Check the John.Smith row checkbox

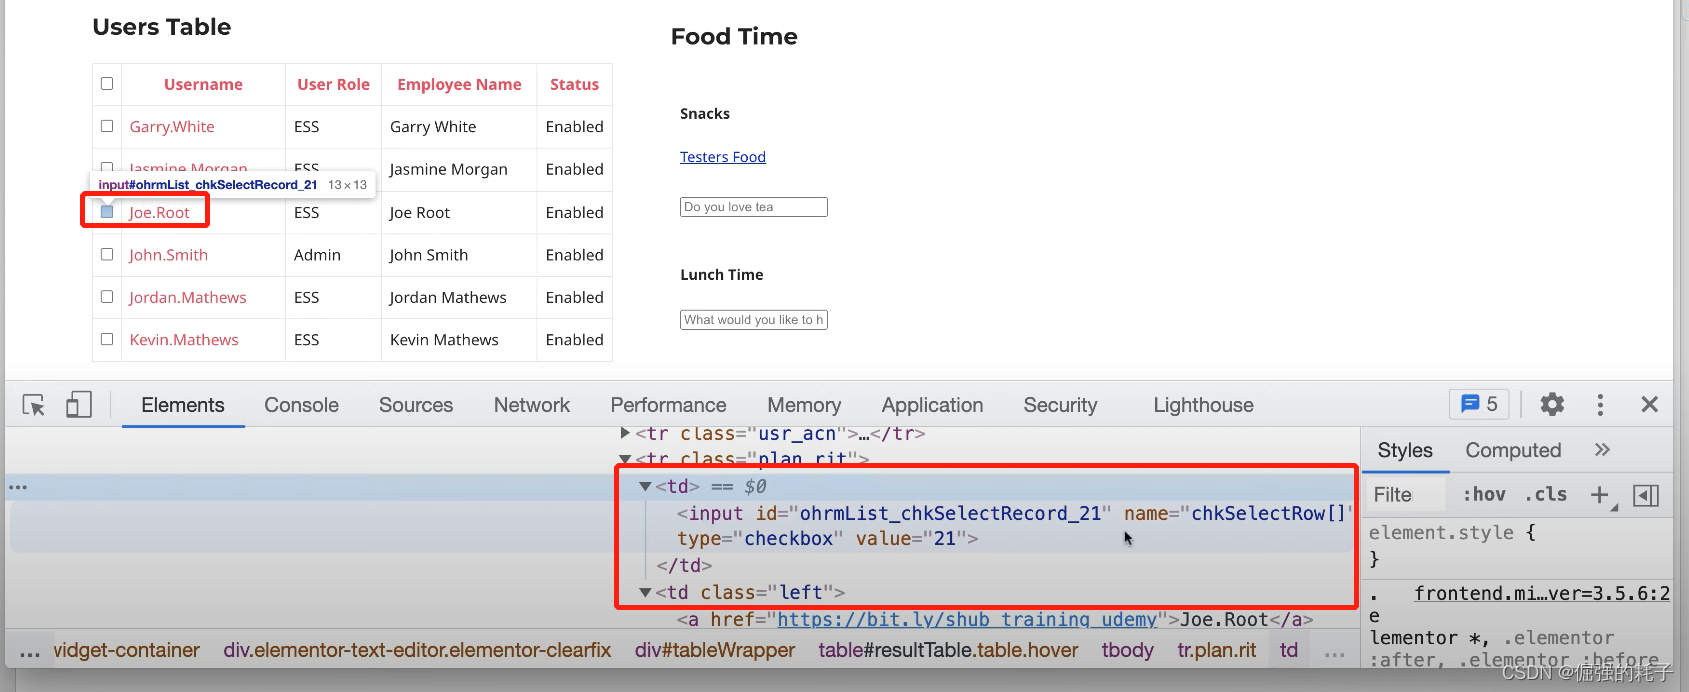coord(107,254)
